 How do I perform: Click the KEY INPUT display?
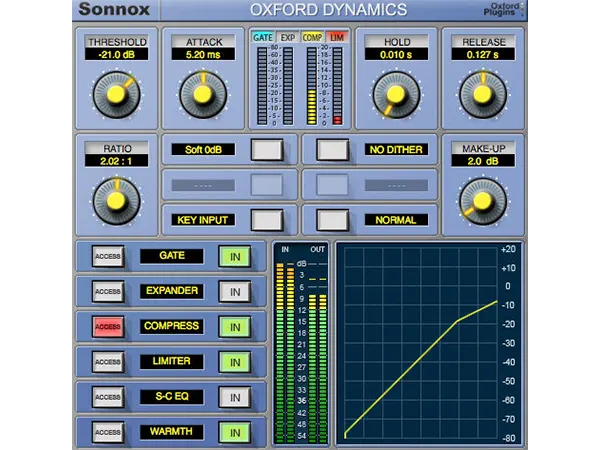pyautogui.click(x=203, y=220)
